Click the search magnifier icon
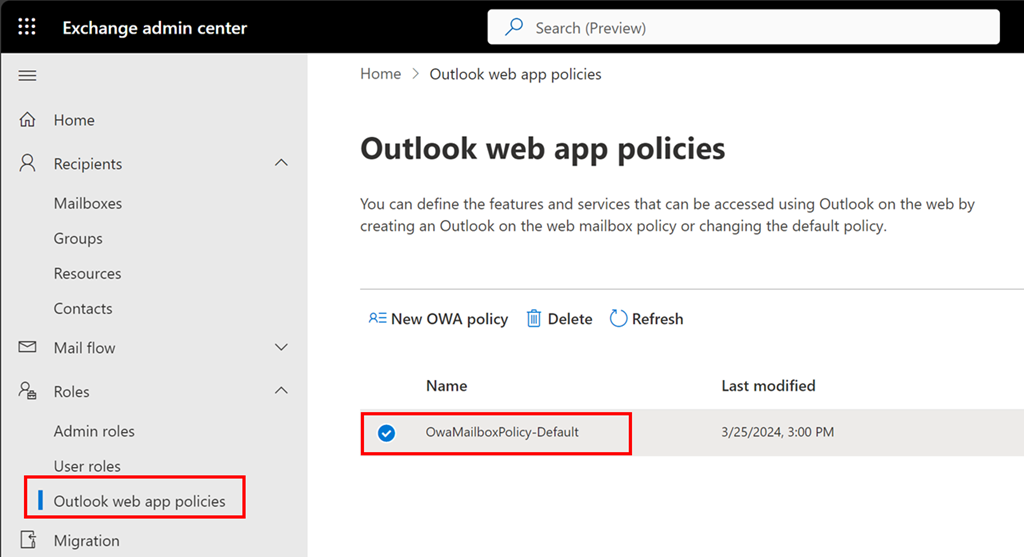 (514, 28)
